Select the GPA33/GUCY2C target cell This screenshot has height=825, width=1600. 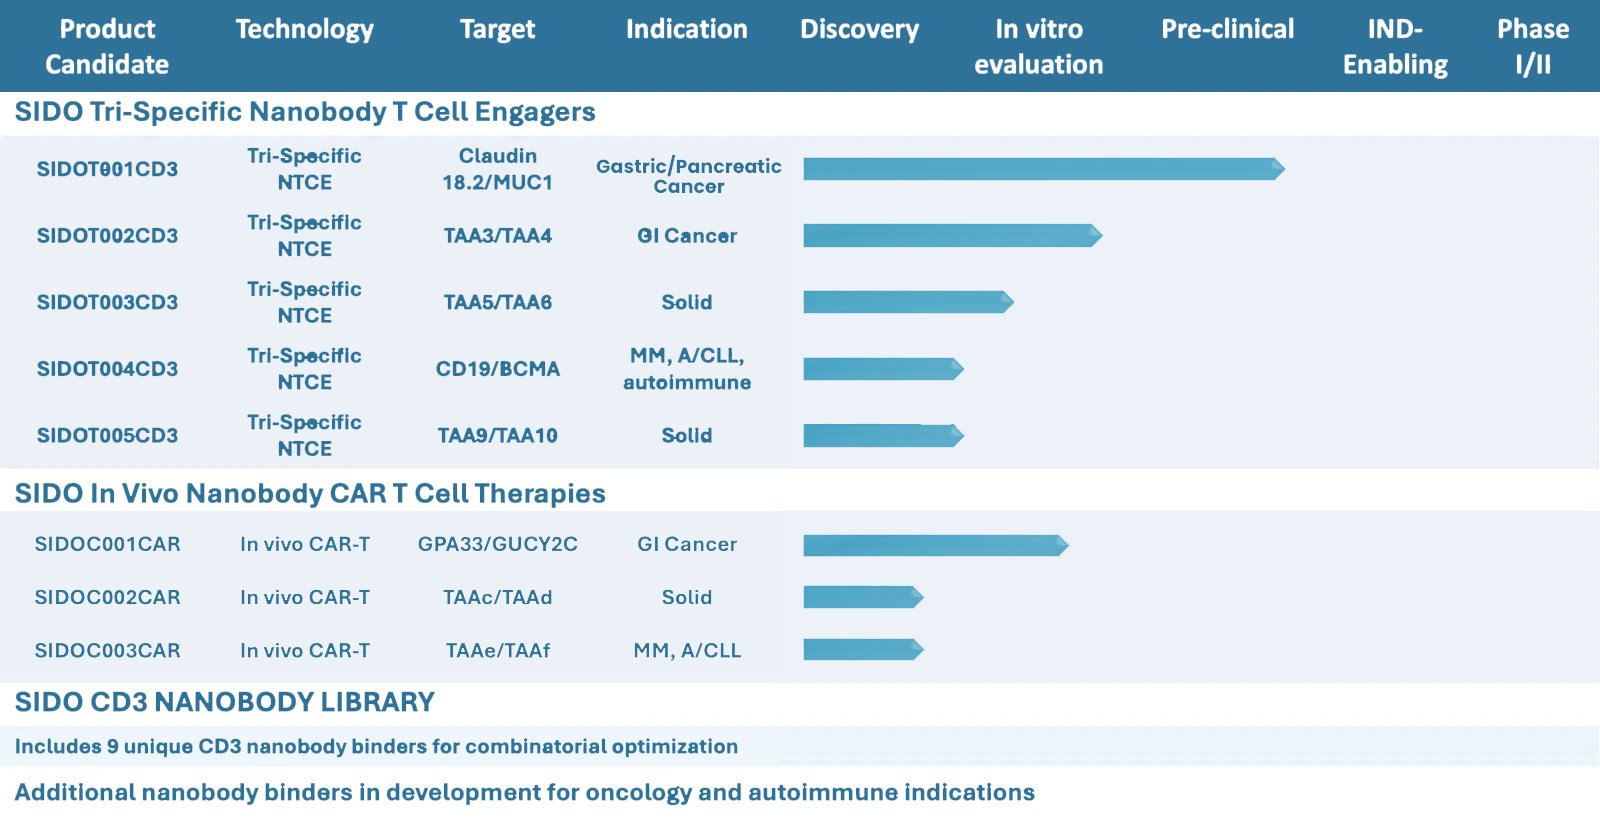click(x=497, y=544)
